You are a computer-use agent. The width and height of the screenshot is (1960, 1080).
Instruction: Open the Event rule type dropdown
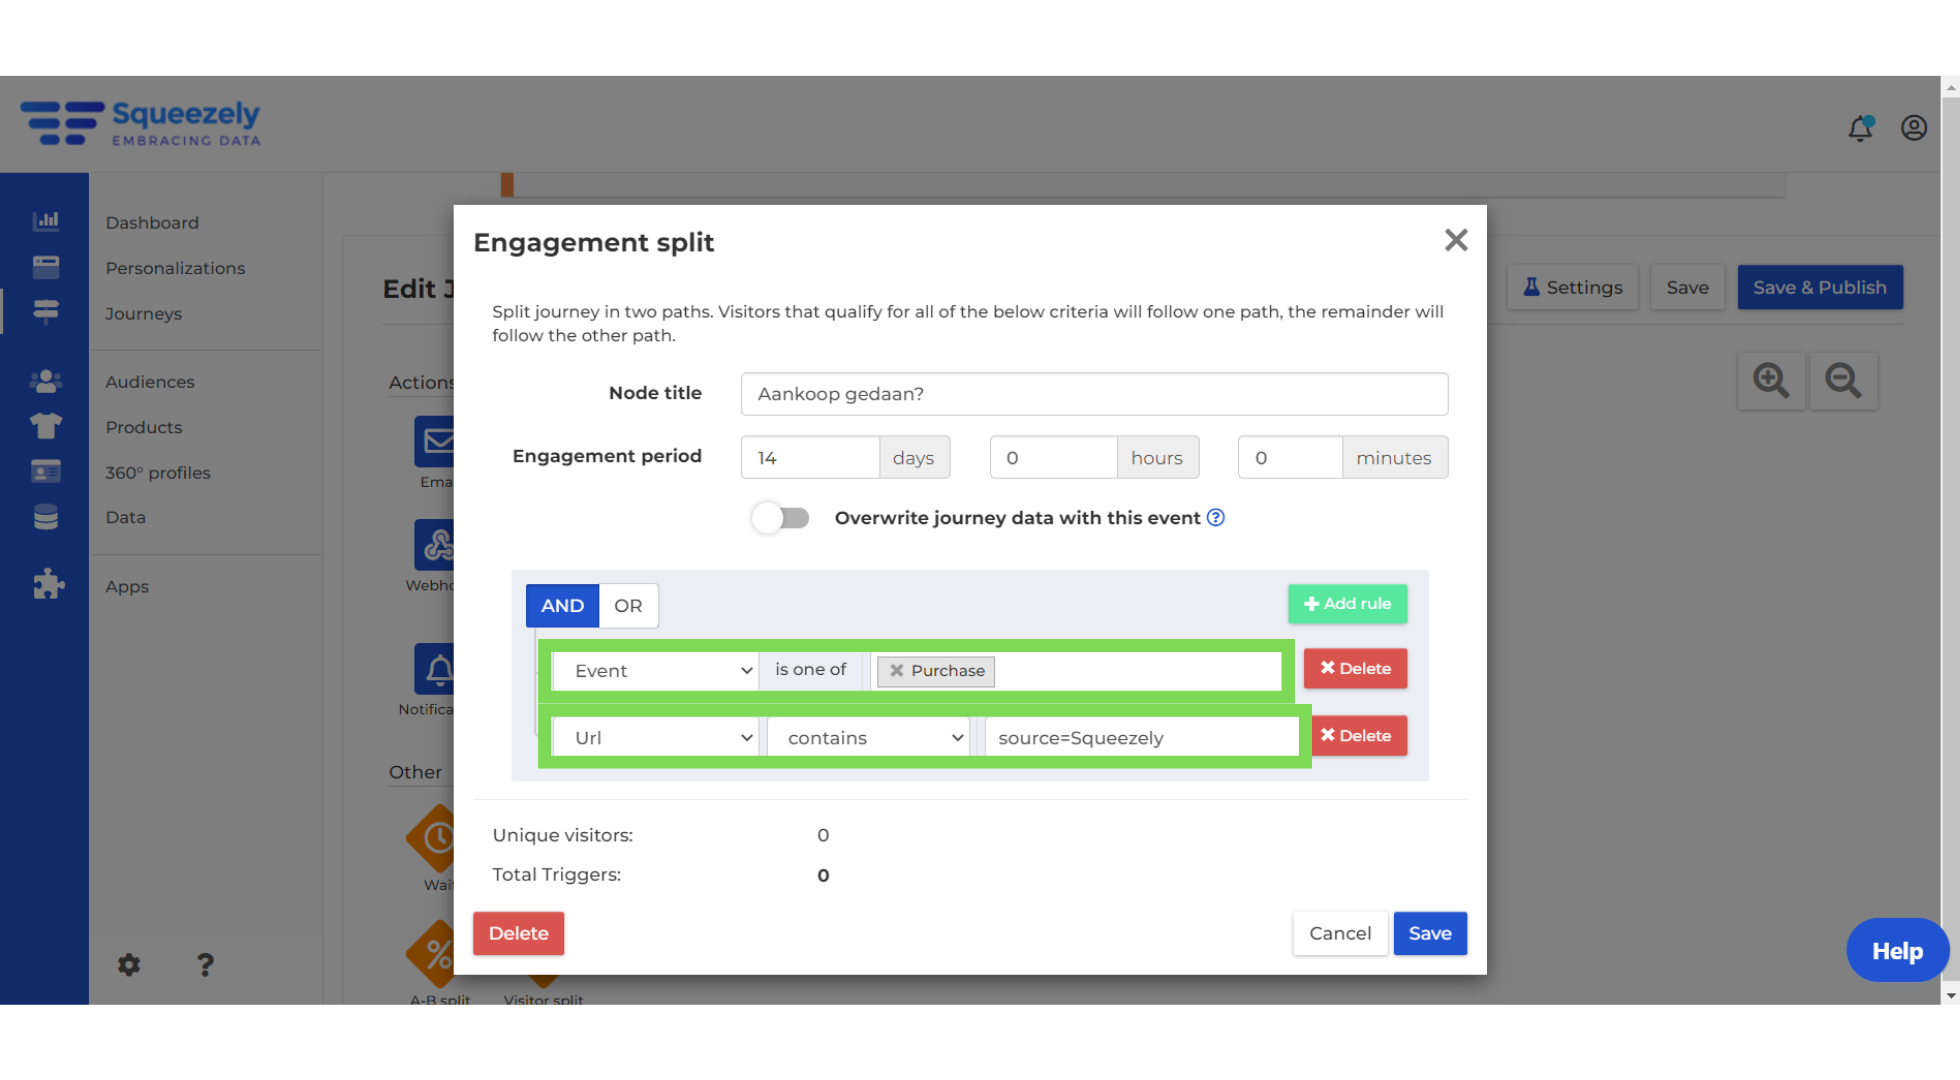coord(655,671)
